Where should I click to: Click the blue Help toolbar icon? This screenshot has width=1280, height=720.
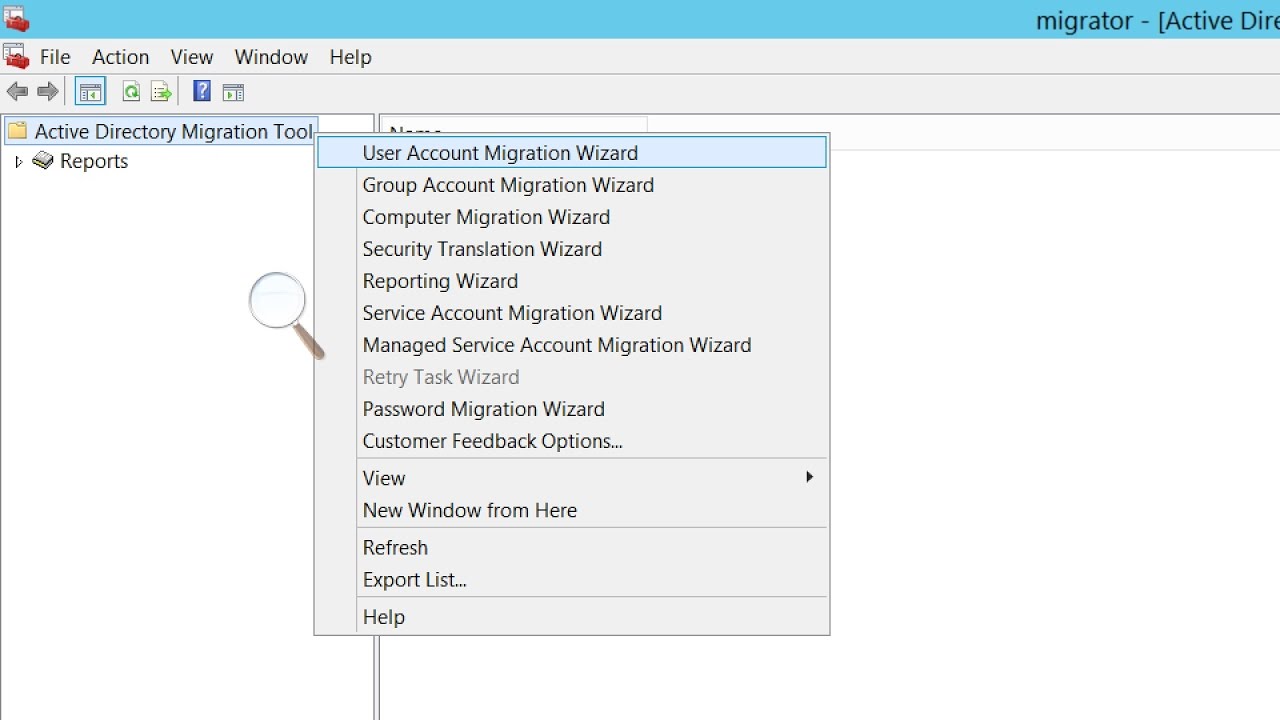point(202,91)
